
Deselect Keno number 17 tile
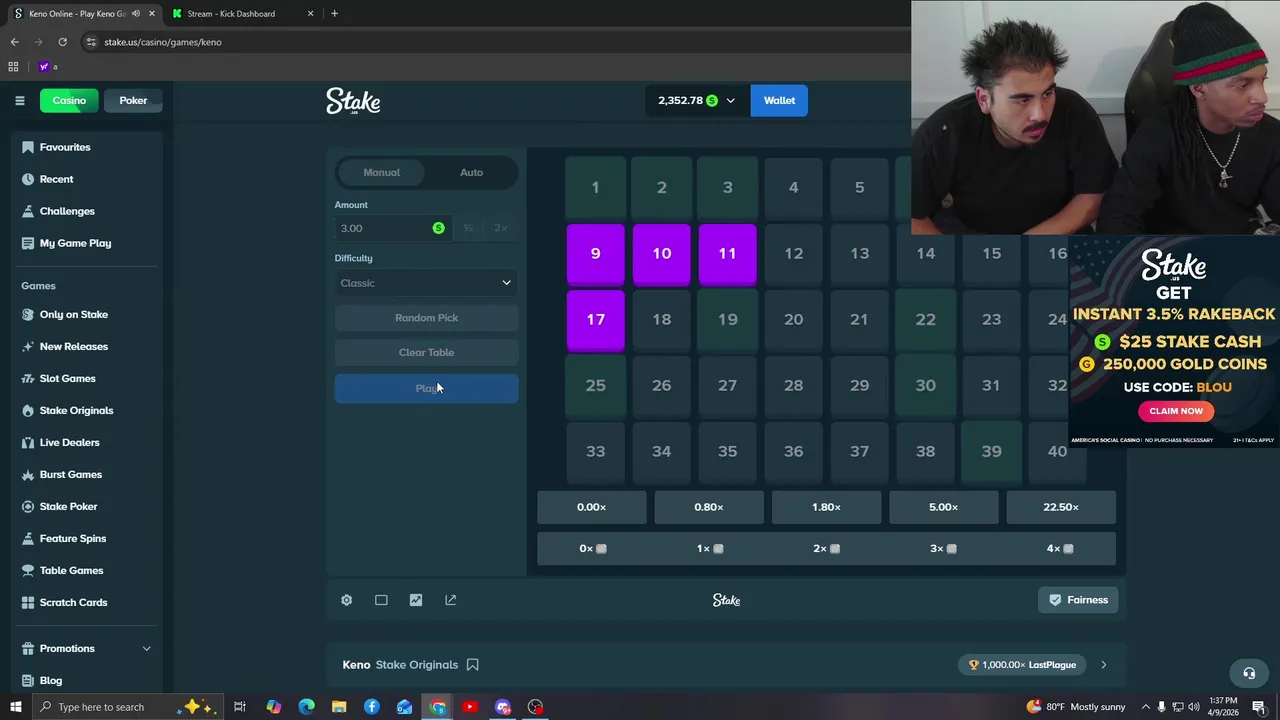[x=595, y=320]
